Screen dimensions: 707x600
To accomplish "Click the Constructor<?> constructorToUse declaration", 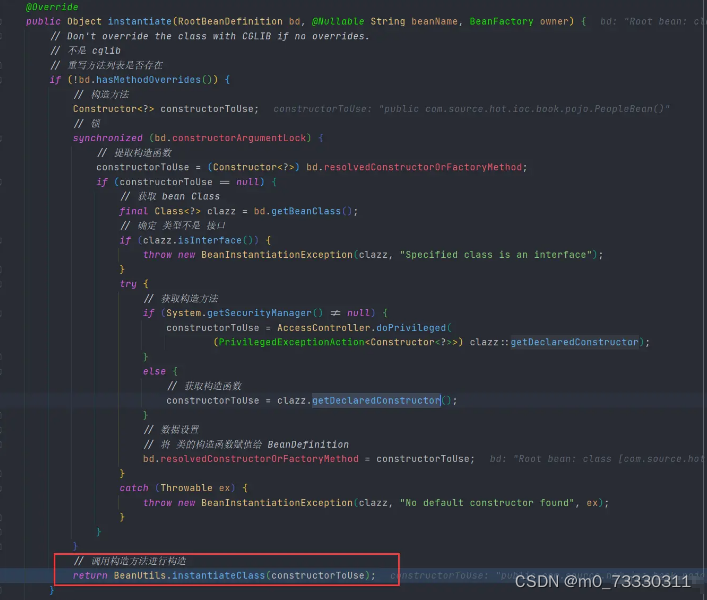I will tap(166, 109).
